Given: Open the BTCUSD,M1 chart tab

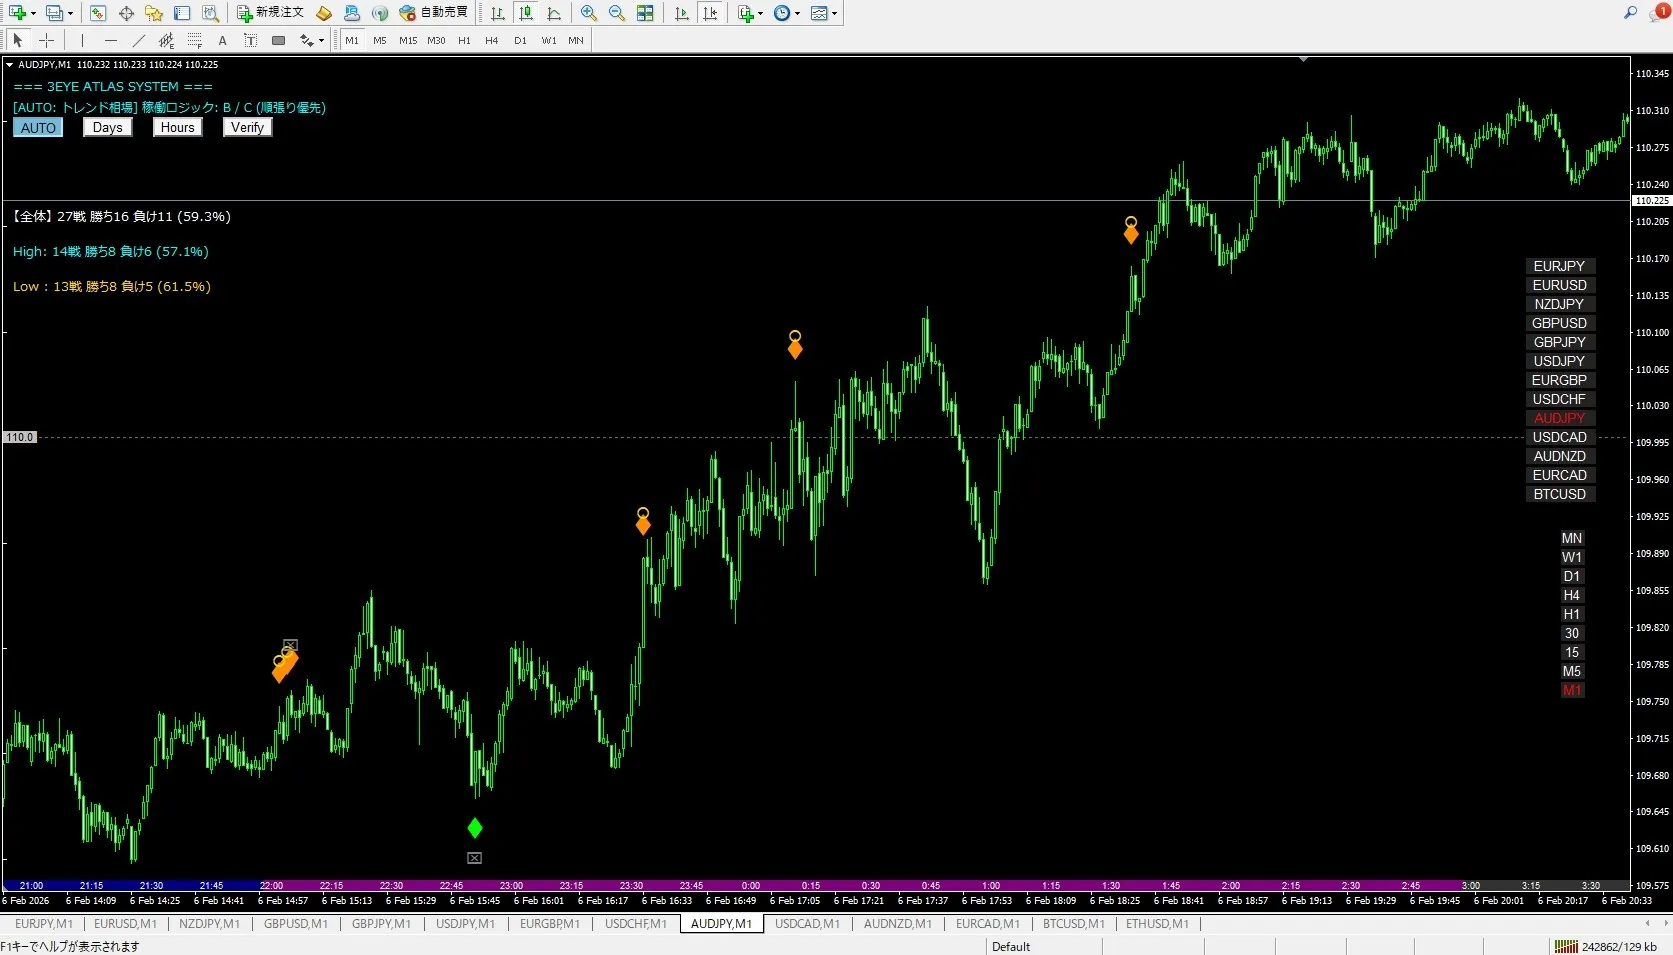Looking at the screenshot, I should coord(1073,924).
